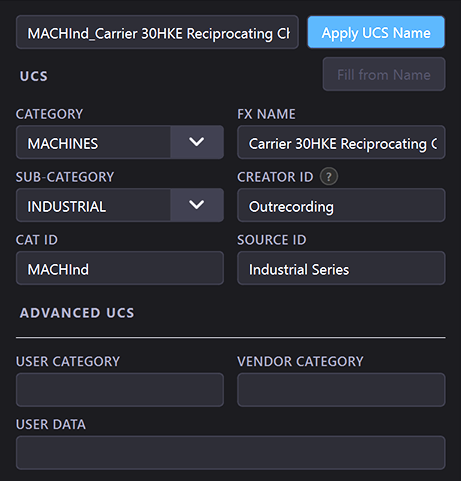Screen dimensions: 461x481
Task: Click the empty User Category field
Action: pyautogui.click(x=120, y=390)
